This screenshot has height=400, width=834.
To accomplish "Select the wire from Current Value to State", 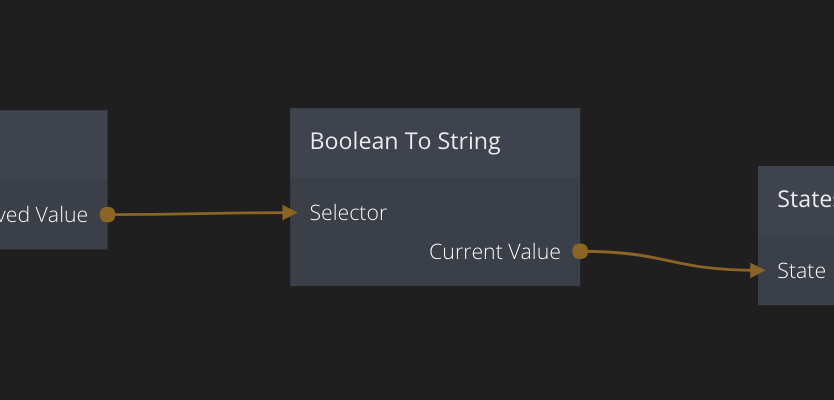I will tap(670, 262).
